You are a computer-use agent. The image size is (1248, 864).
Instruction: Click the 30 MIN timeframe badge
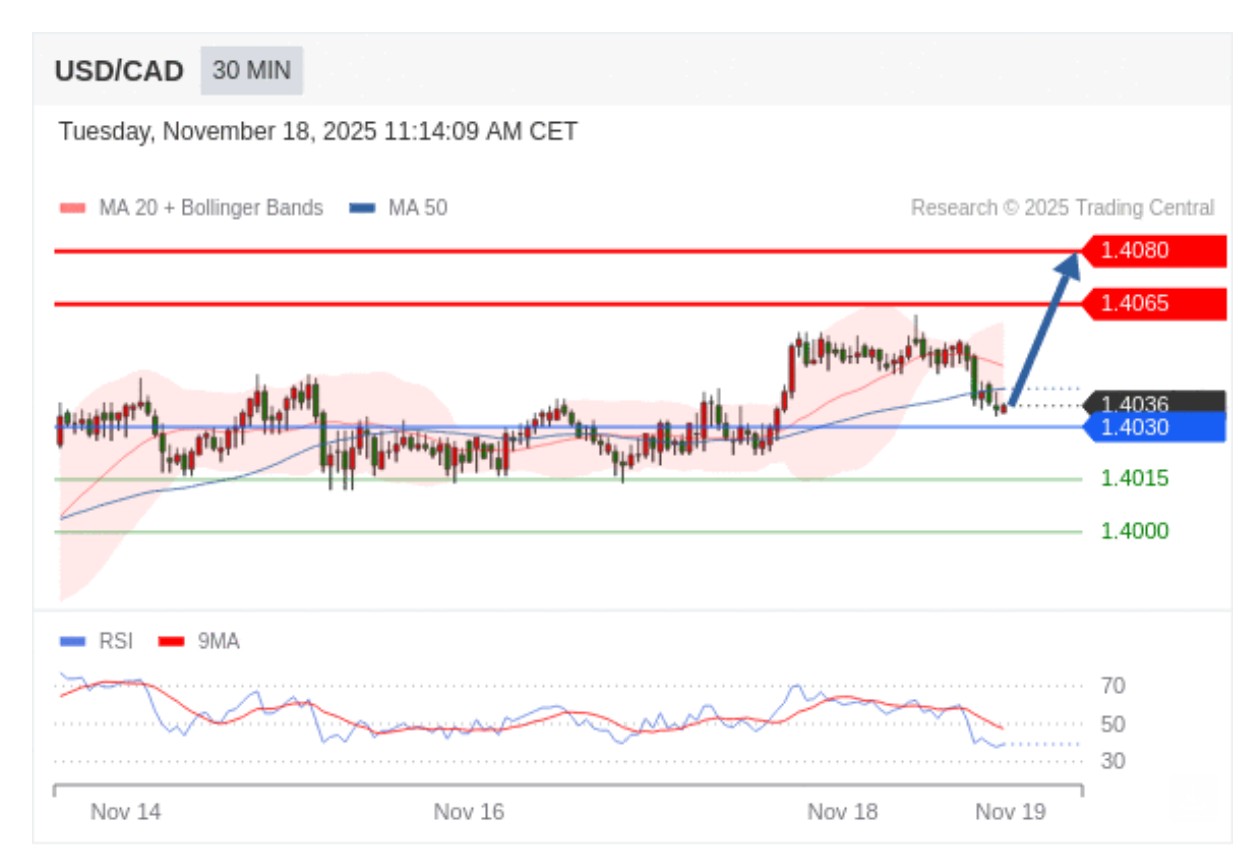[251, 71]
